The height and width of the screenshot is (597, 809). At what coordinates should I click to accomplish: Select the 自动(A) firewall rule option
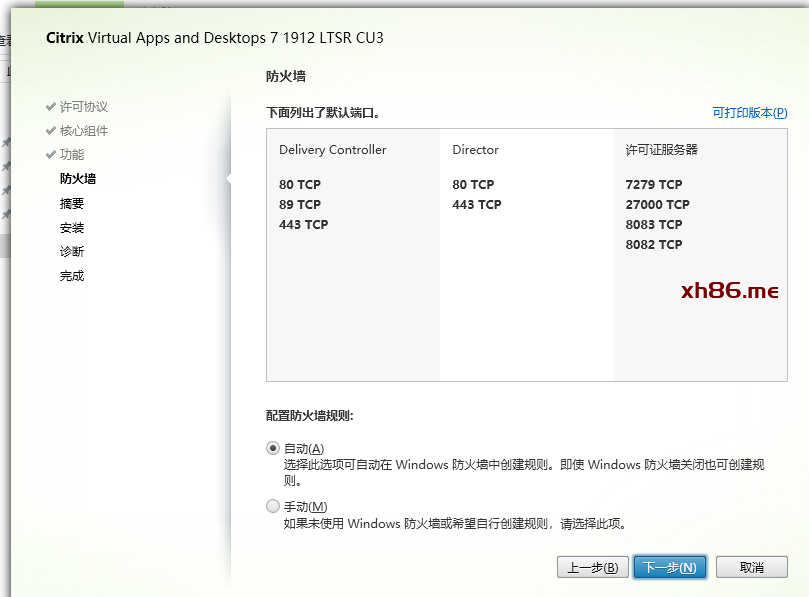tap(273, 448)
